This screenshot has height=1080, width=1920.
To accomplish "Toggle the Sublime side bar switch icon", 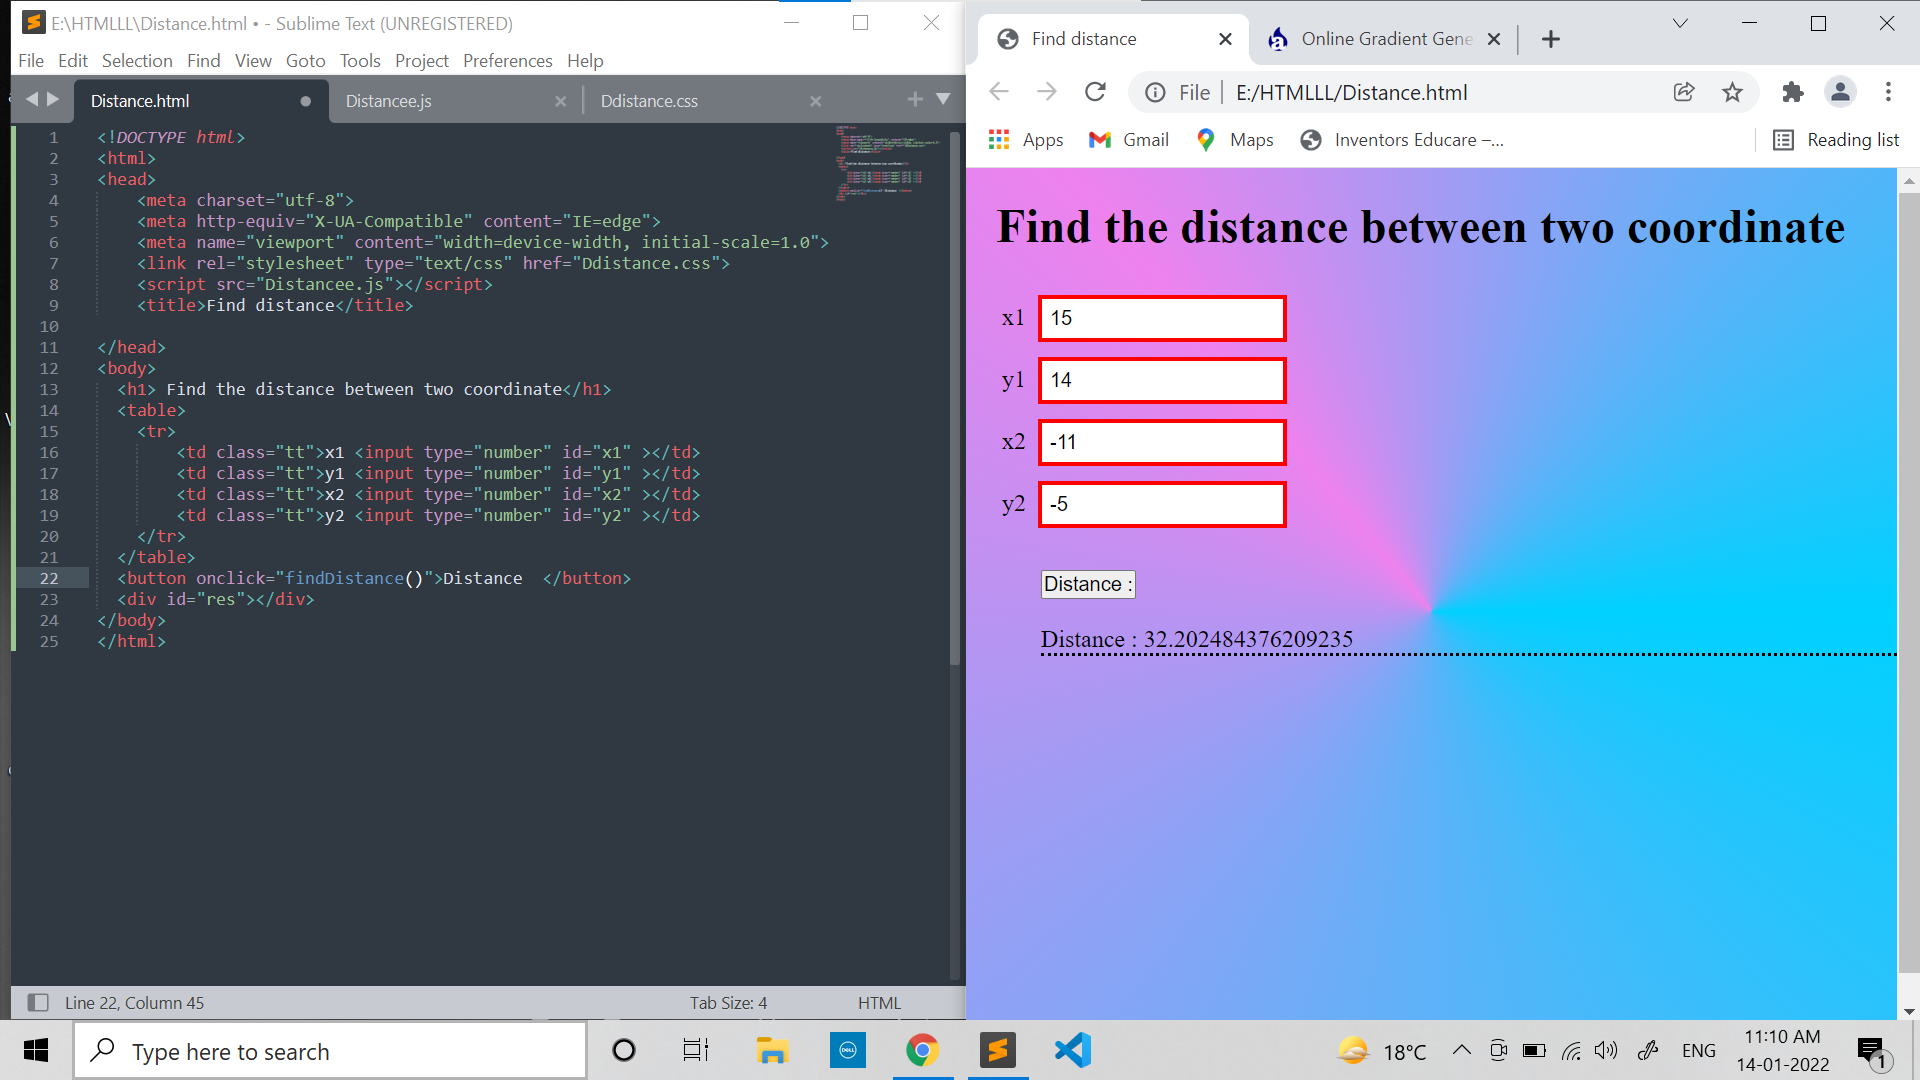I will [x=38, y=1002].
